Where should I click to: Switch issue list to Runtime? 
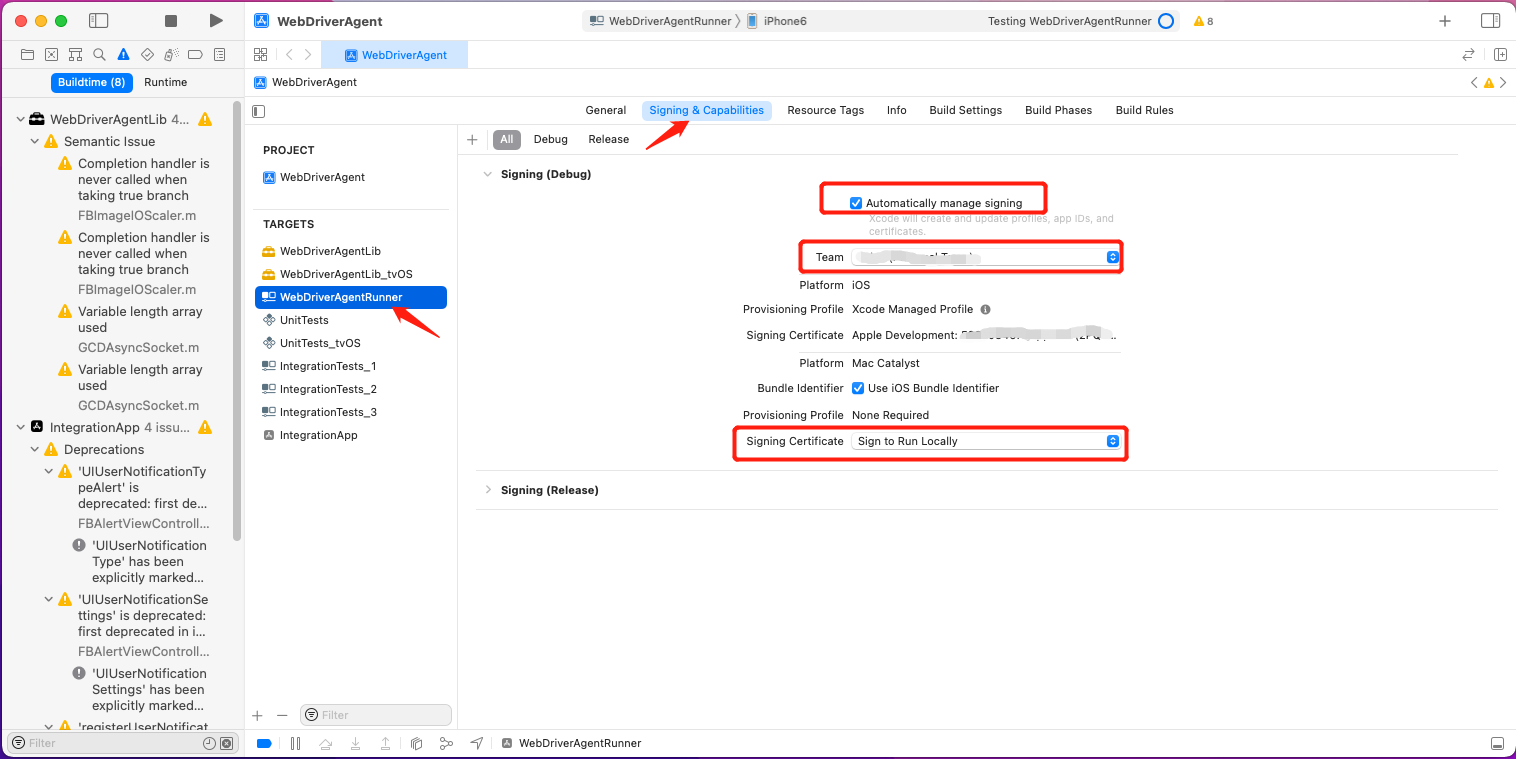pyautogui.click(x=165, y=82)
